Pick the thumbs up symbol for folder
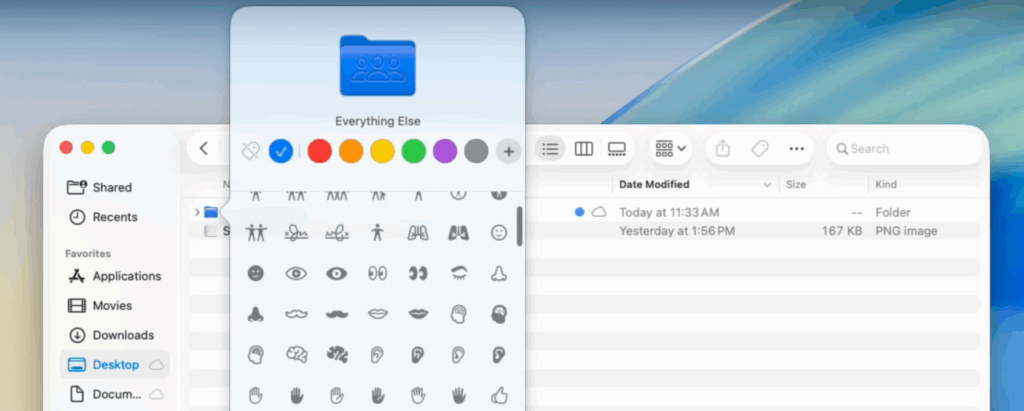The image size is (1024, 411). pyautogui.click(x=498, y=395)
